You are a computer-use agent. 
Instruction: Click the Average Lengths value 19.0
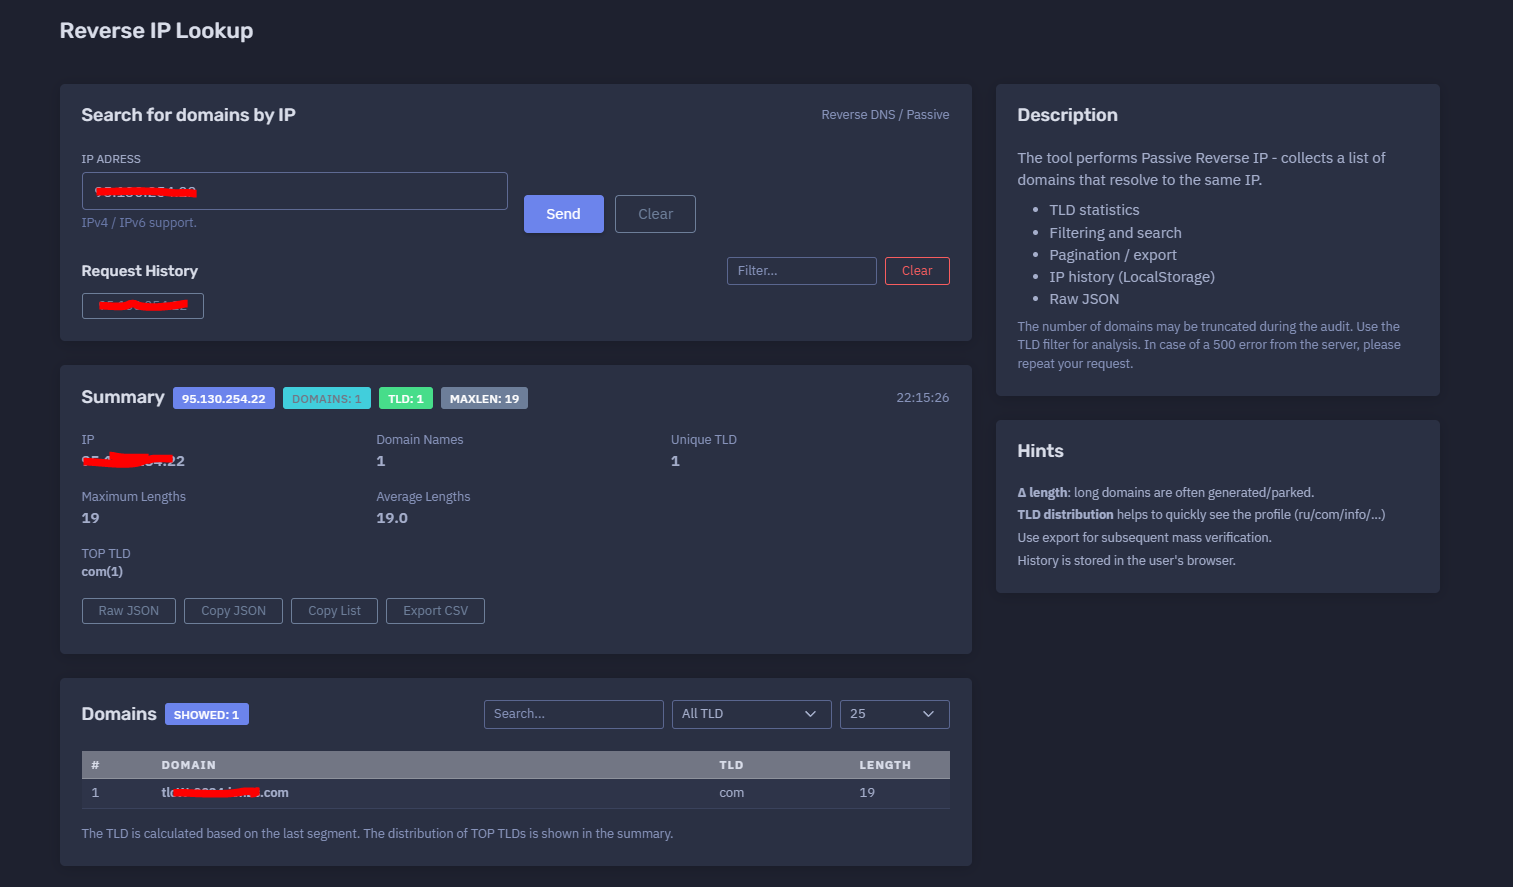click(x=392, y=518)
